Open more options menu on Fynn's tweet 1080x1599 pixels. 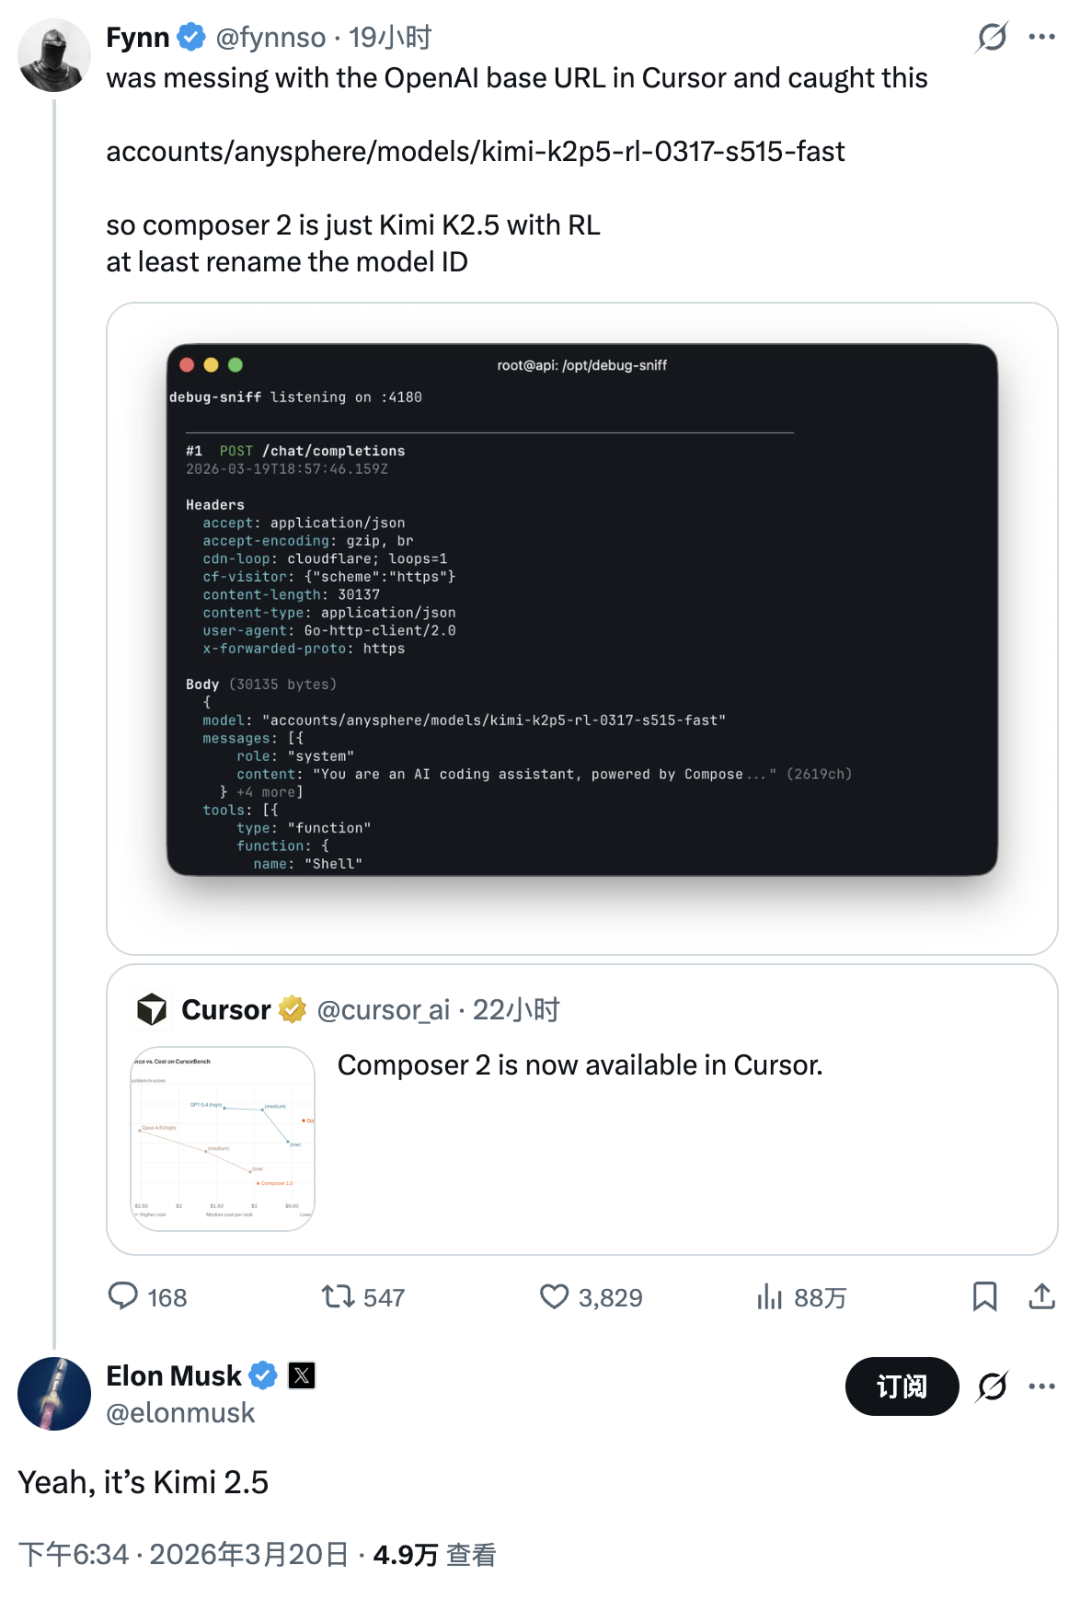[1041, 37]
